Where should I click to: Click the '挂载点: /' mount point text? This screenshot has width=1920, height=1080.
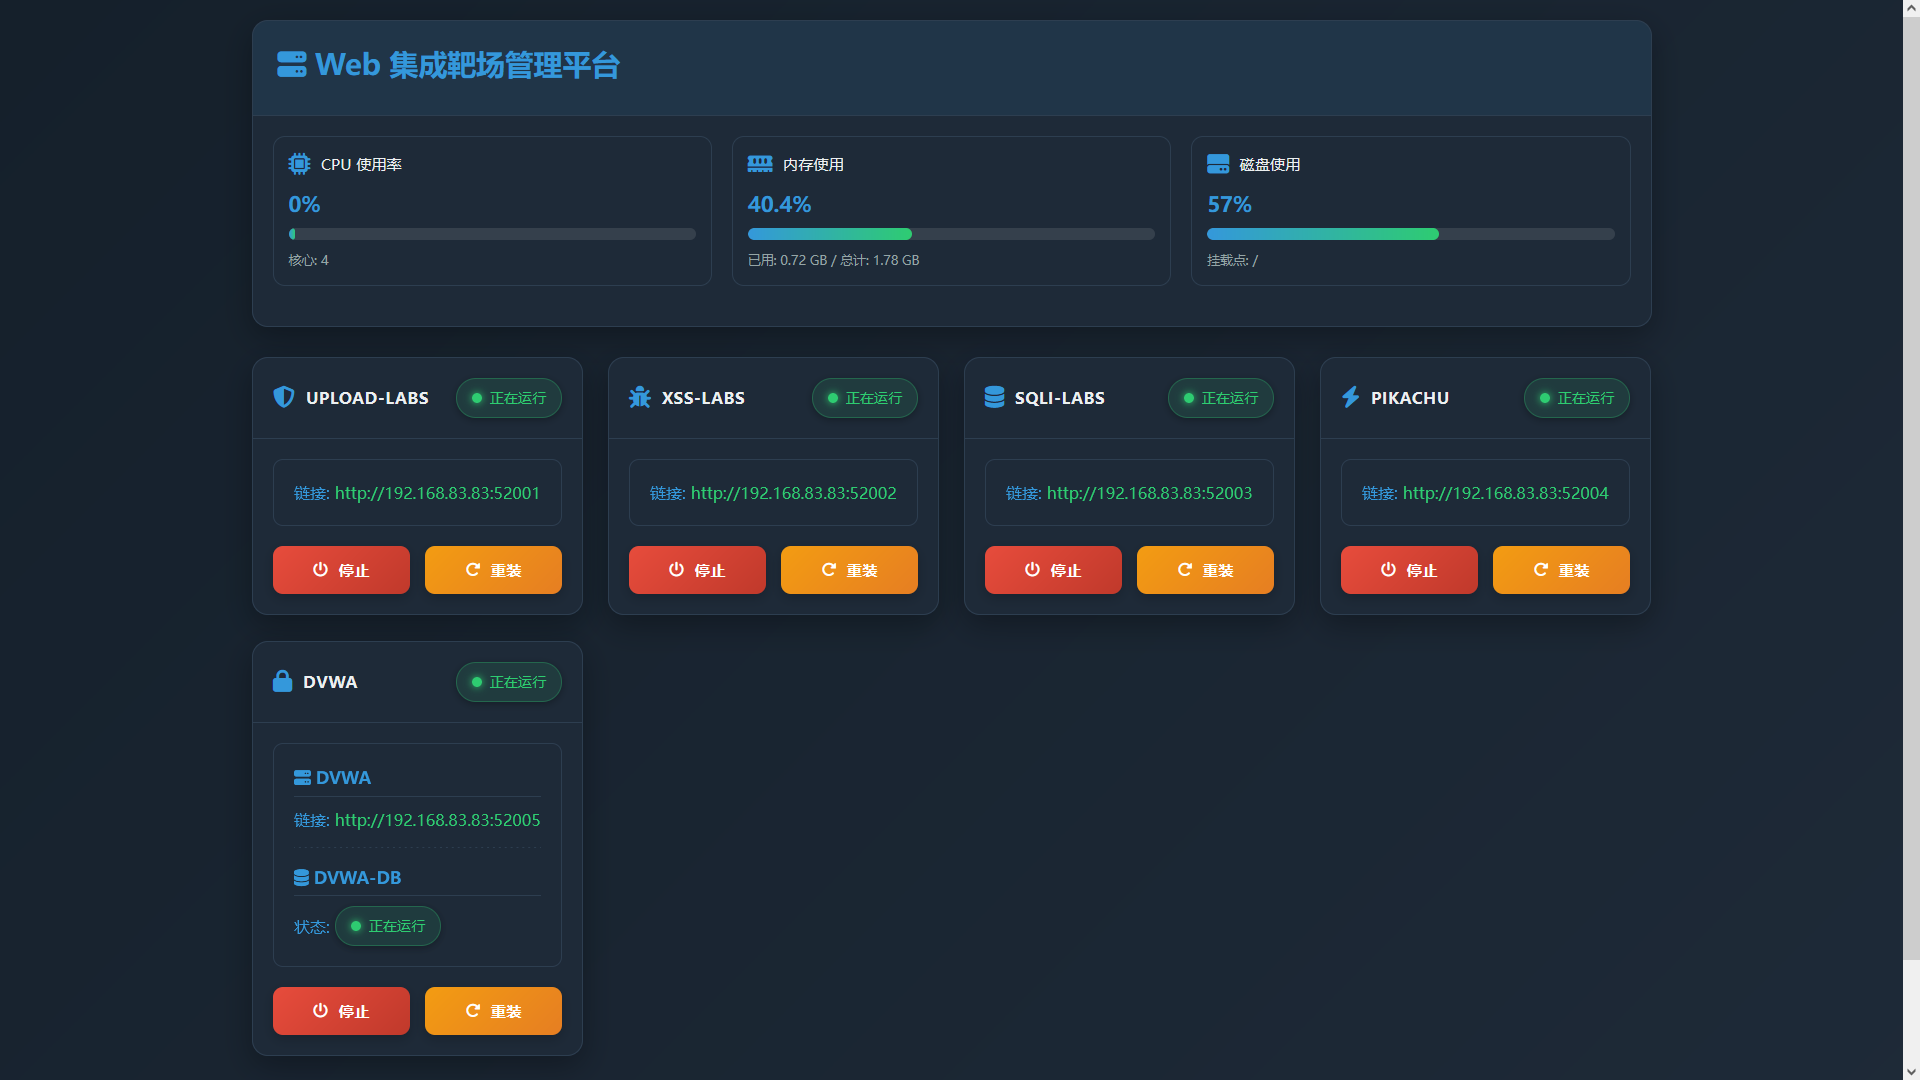1232,260
